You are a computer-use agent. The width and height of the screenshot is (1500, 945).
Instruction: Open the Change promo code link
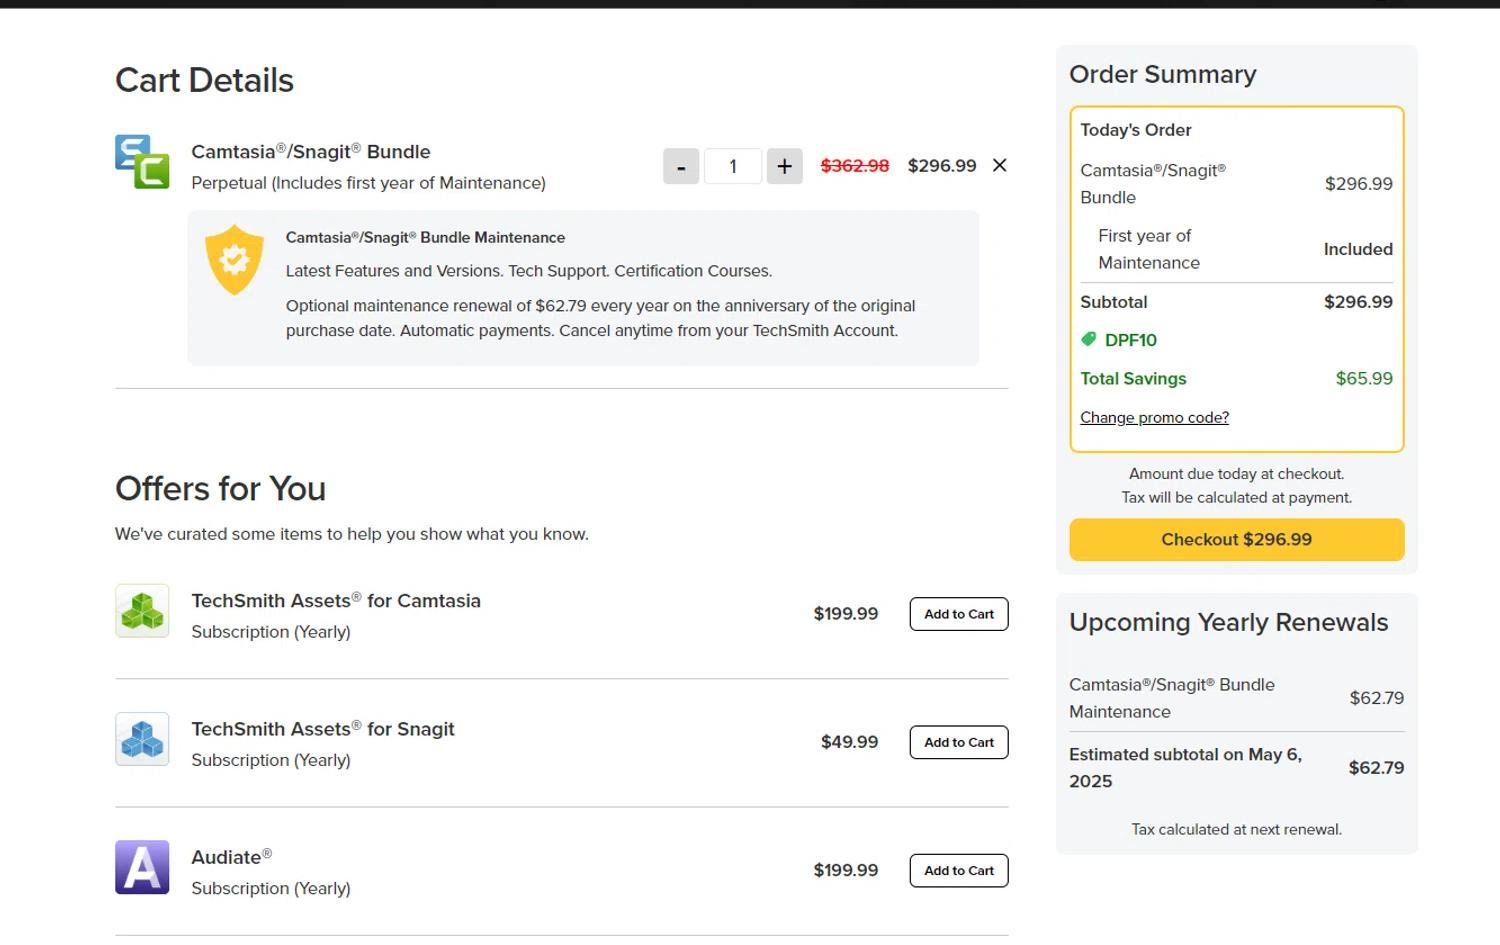tap(1154, 418)
